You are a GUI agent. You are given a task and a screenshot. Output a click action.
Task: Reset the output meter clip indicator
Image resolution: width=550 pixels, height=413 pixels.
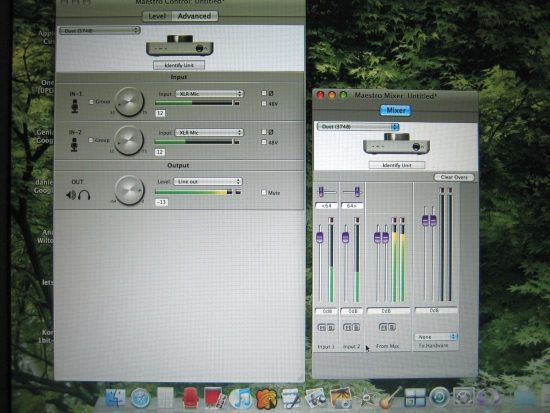(x=238, y=192)
